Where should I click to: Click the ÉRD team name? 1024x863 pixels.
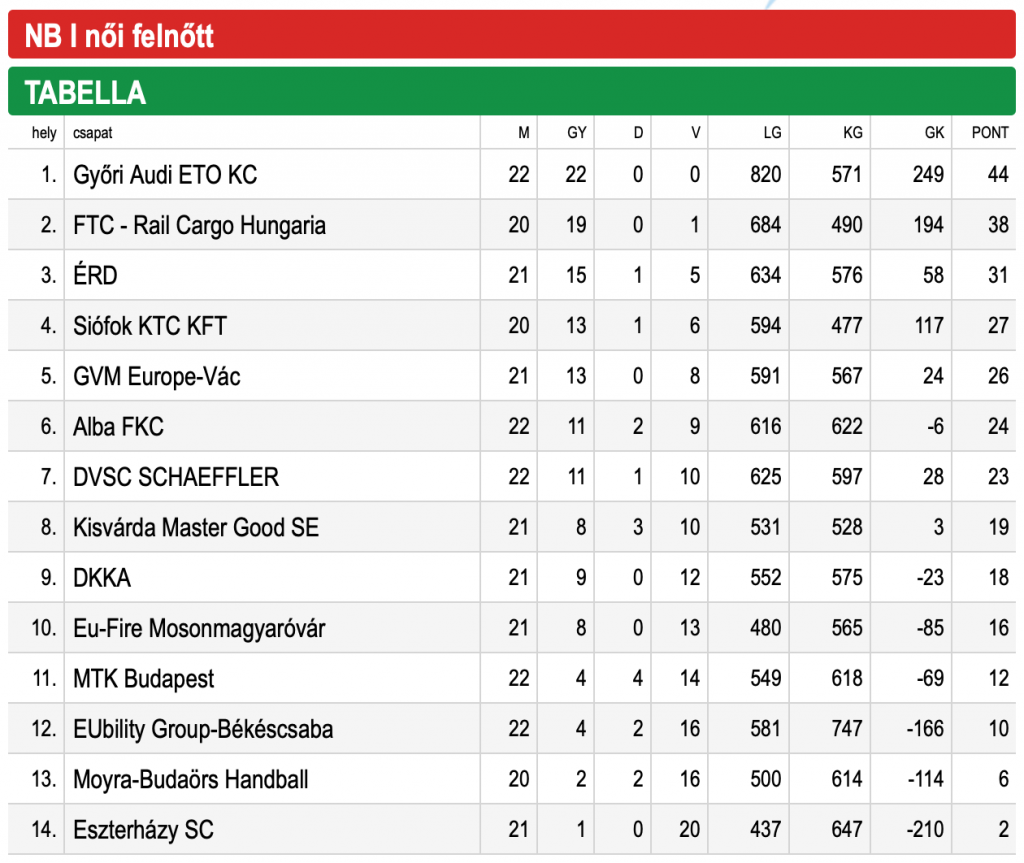tap(95, 275)
